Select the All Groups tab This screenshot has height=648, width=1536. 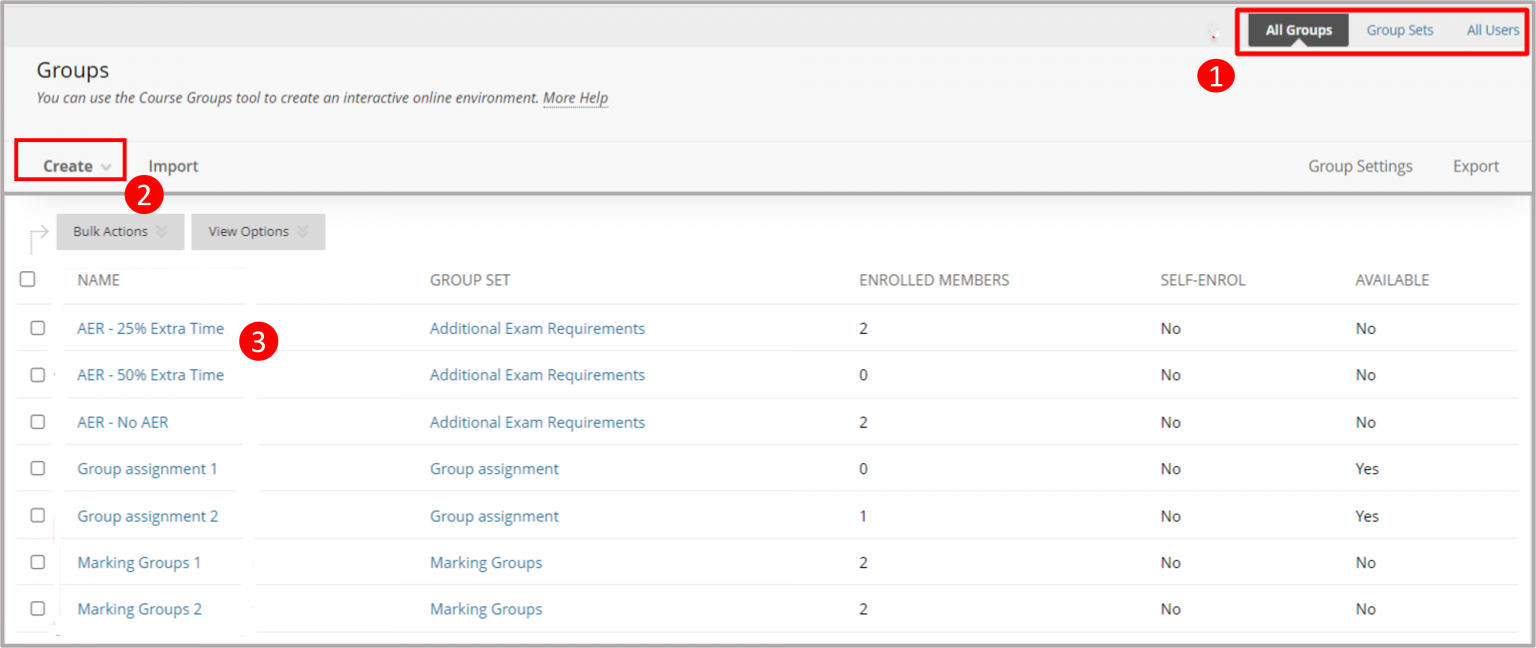coord(1298,29)
